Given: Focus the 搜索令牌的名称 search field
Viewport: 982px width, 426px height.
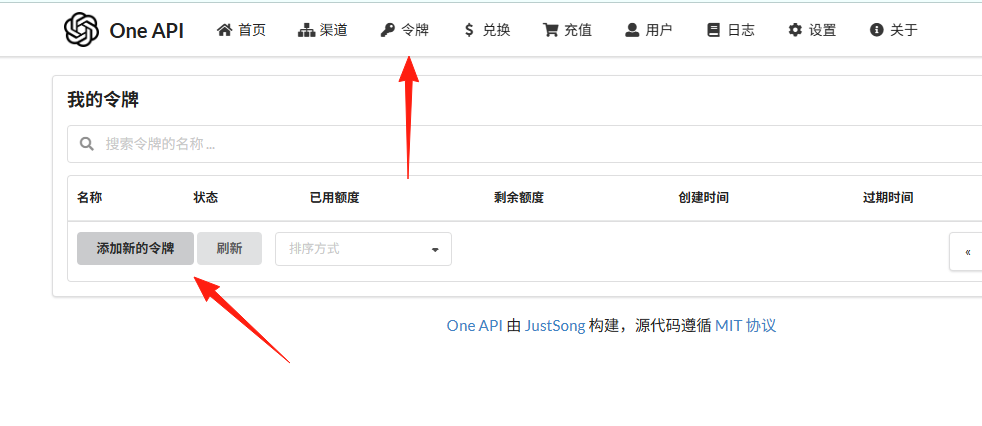Looking at the screenshot, I should click(526, 144).
